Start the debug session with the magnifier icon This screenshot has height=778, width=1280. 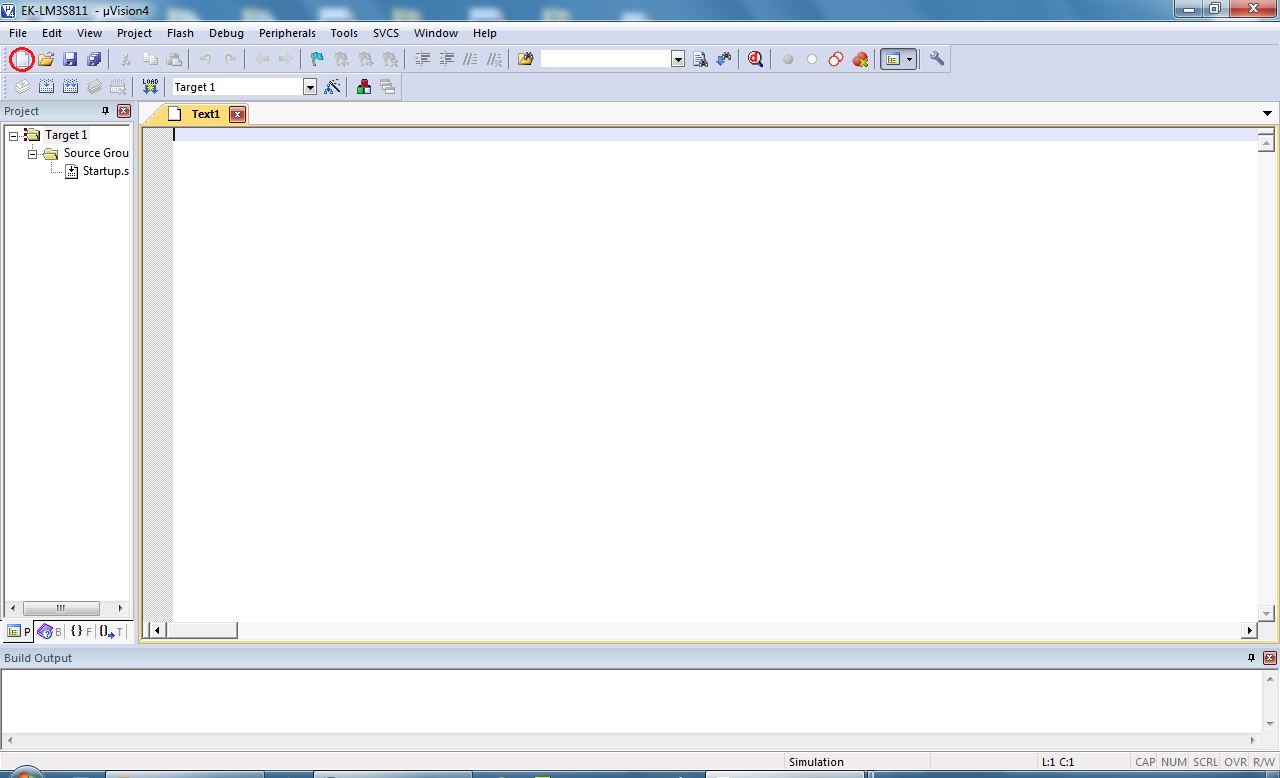tap(755, 59)
